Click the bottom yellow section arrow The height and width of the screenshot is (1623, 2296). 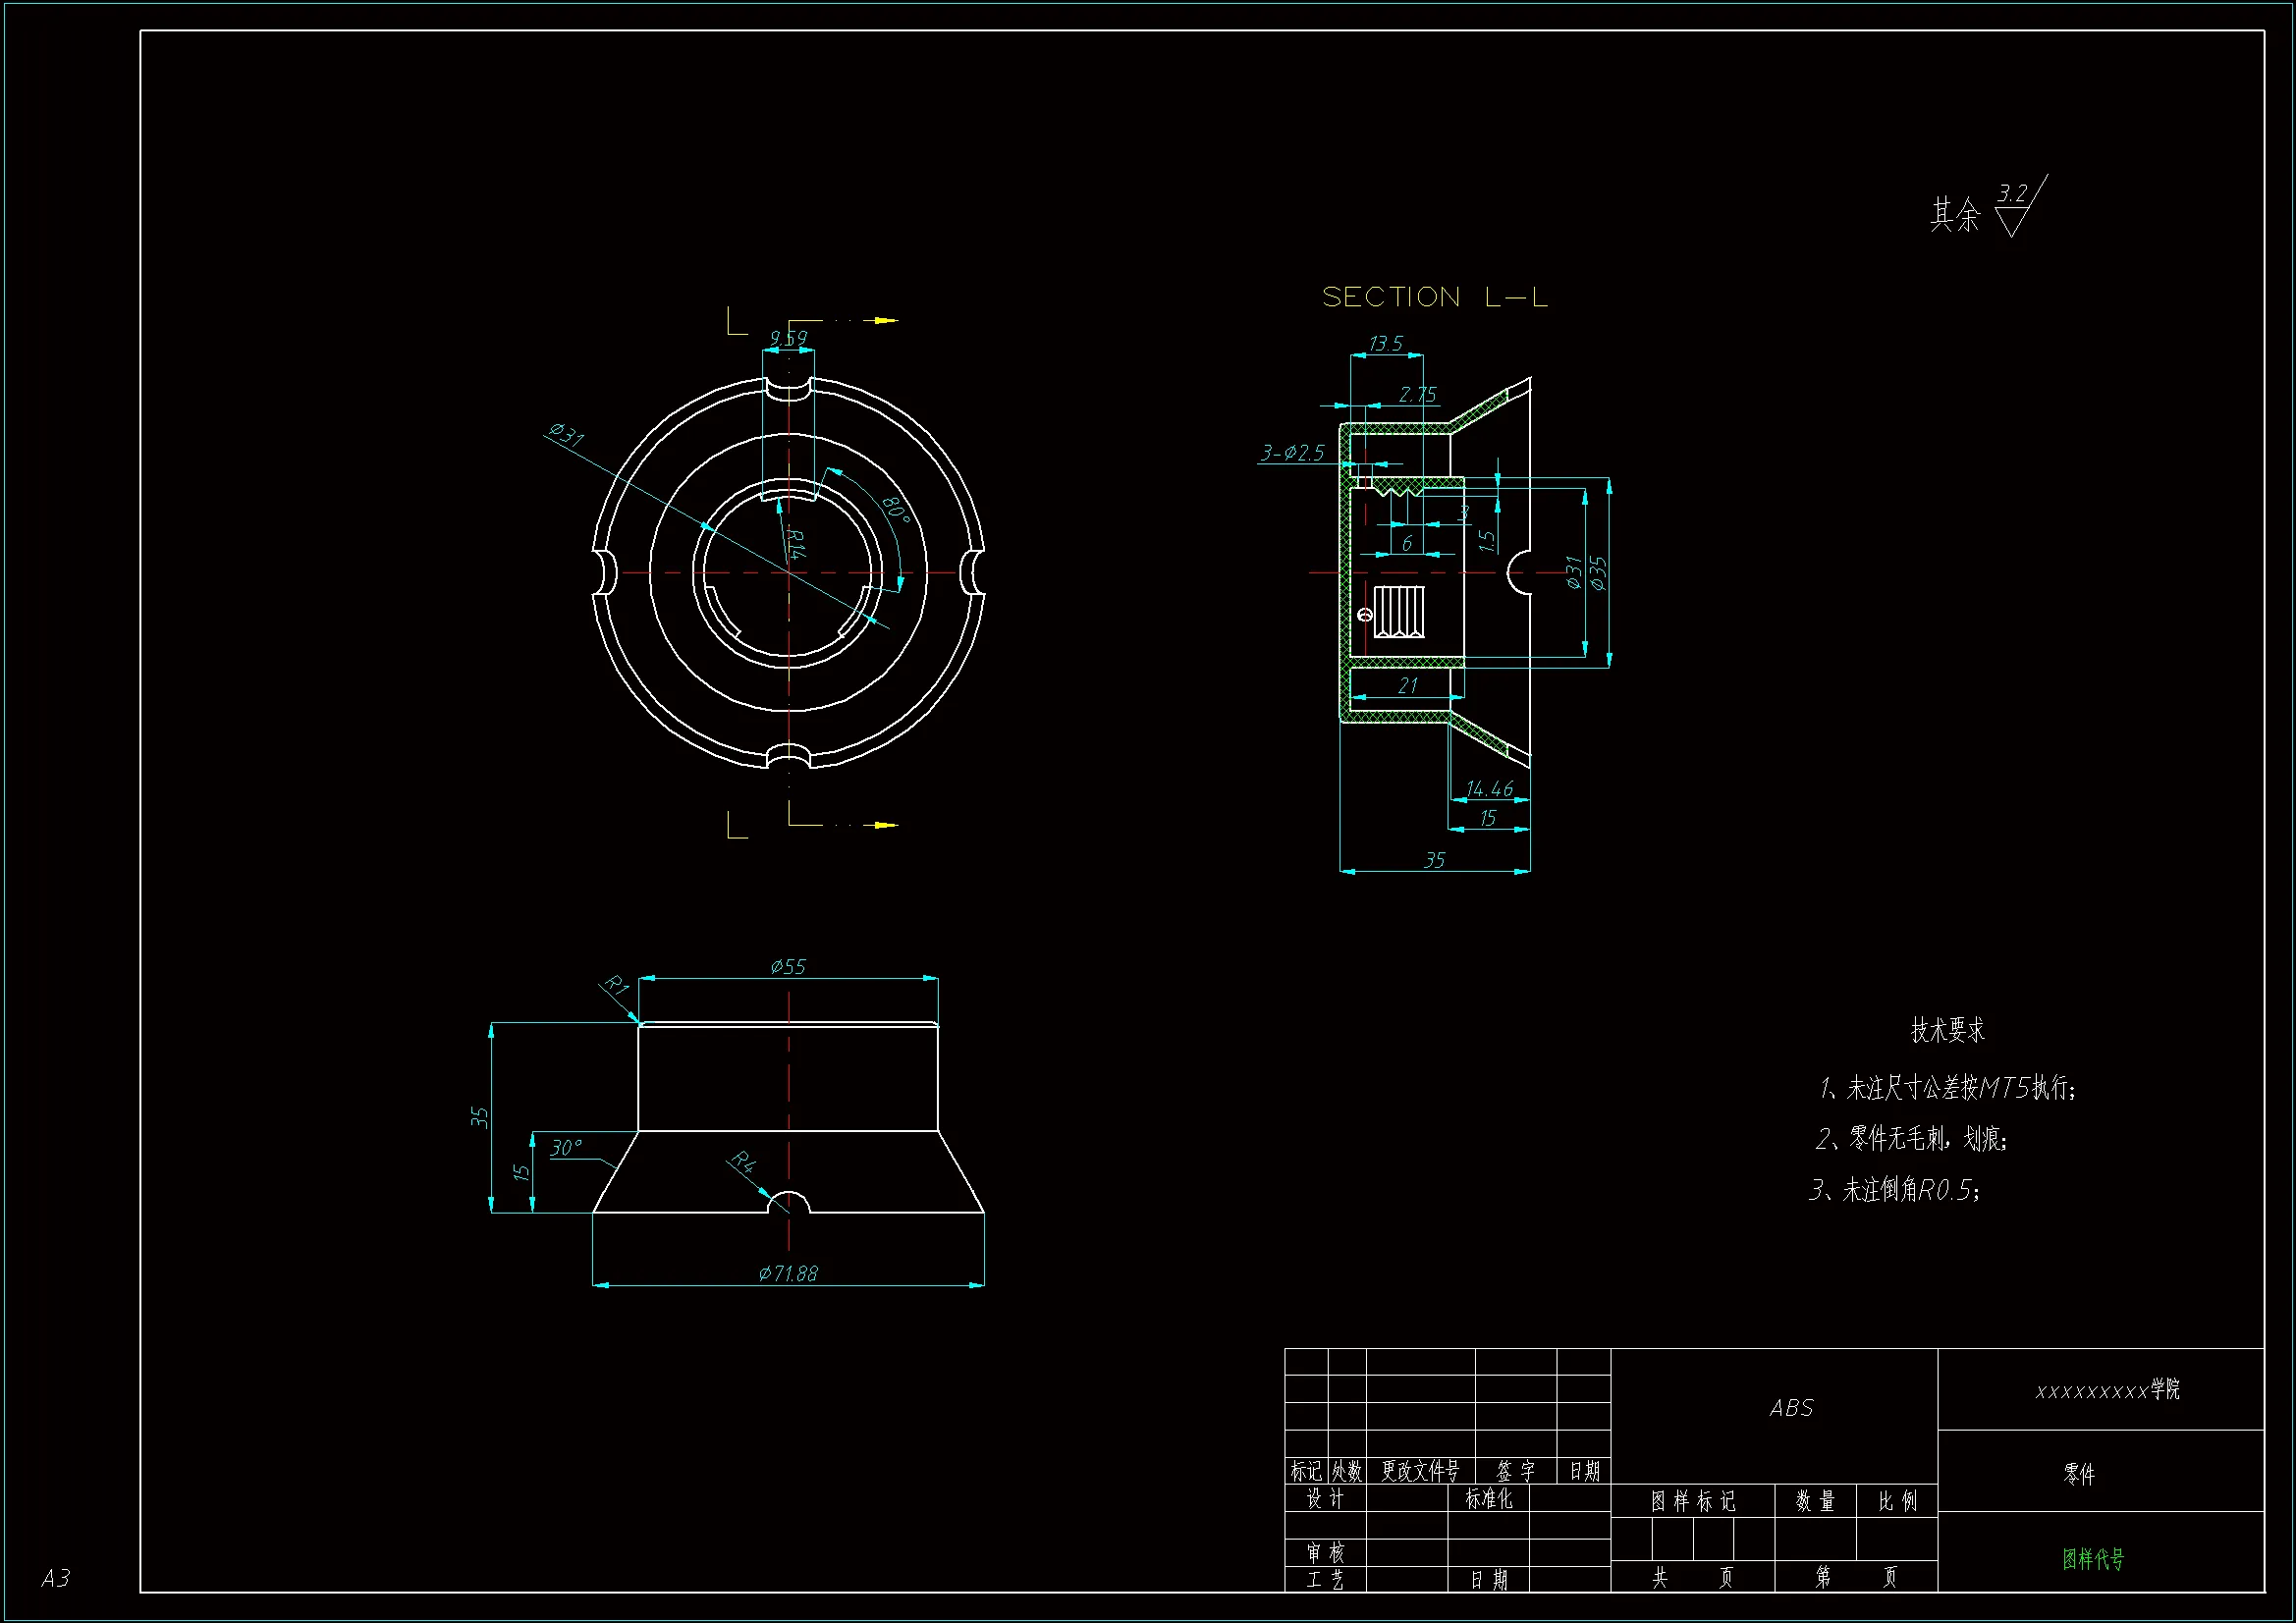[884, 825]
